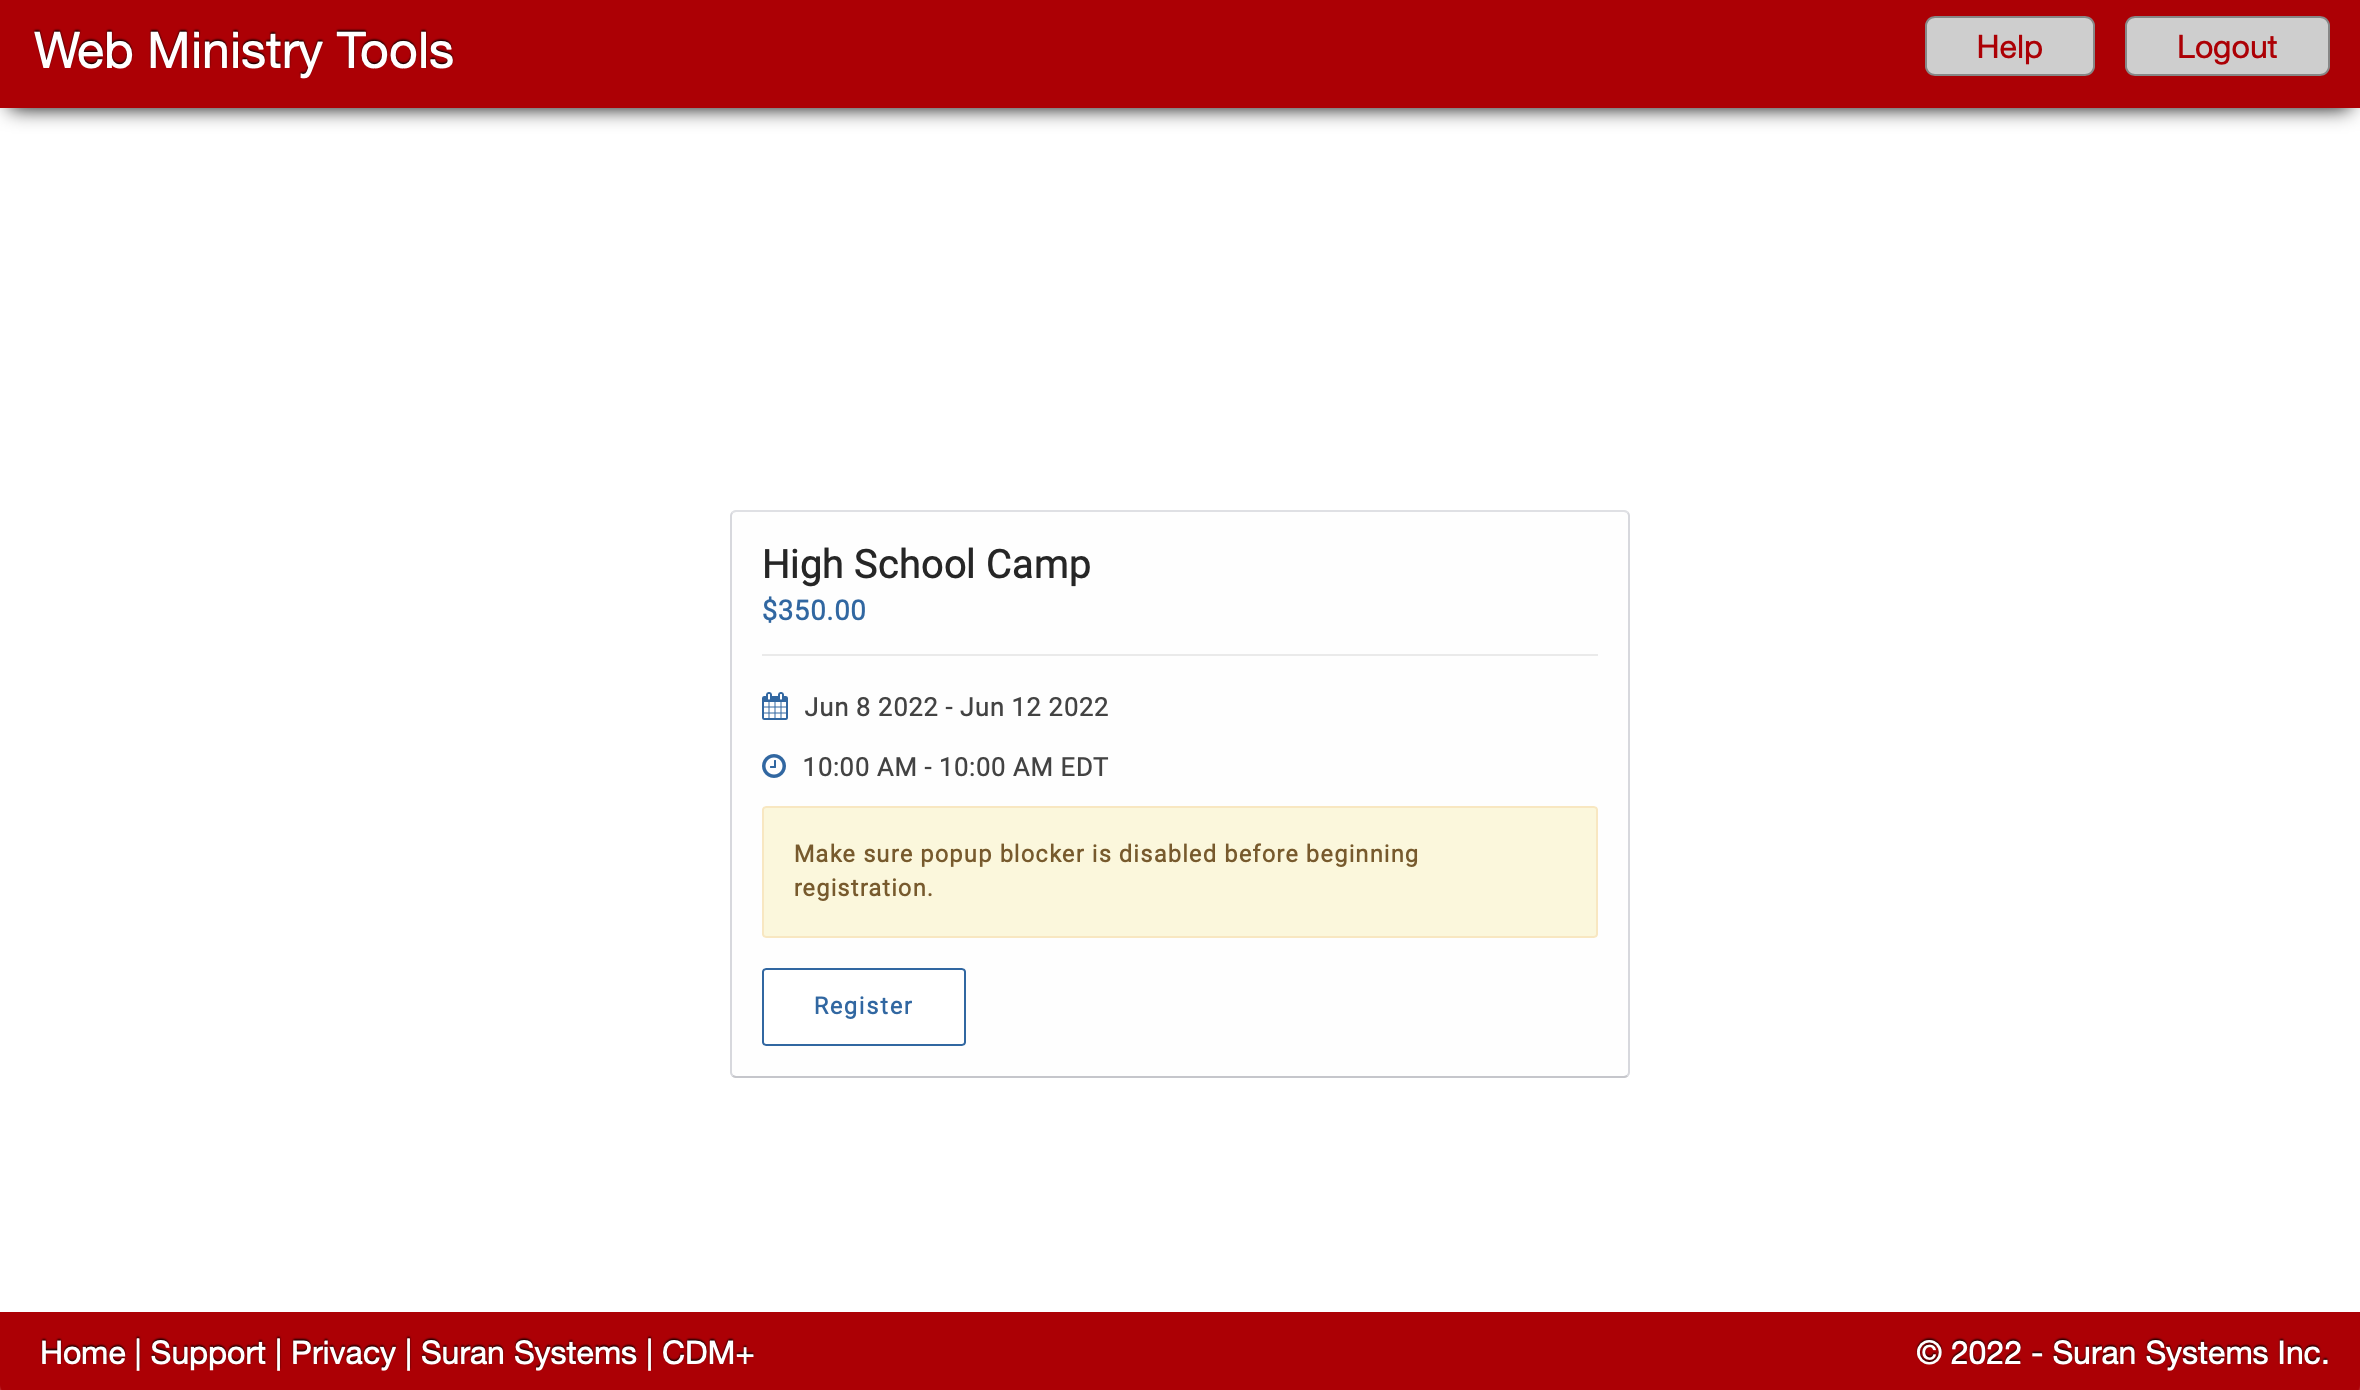Screen dimensions: 2360x1390
Task: Go to Home in the footer
Action: click(x=82, y=1353)
